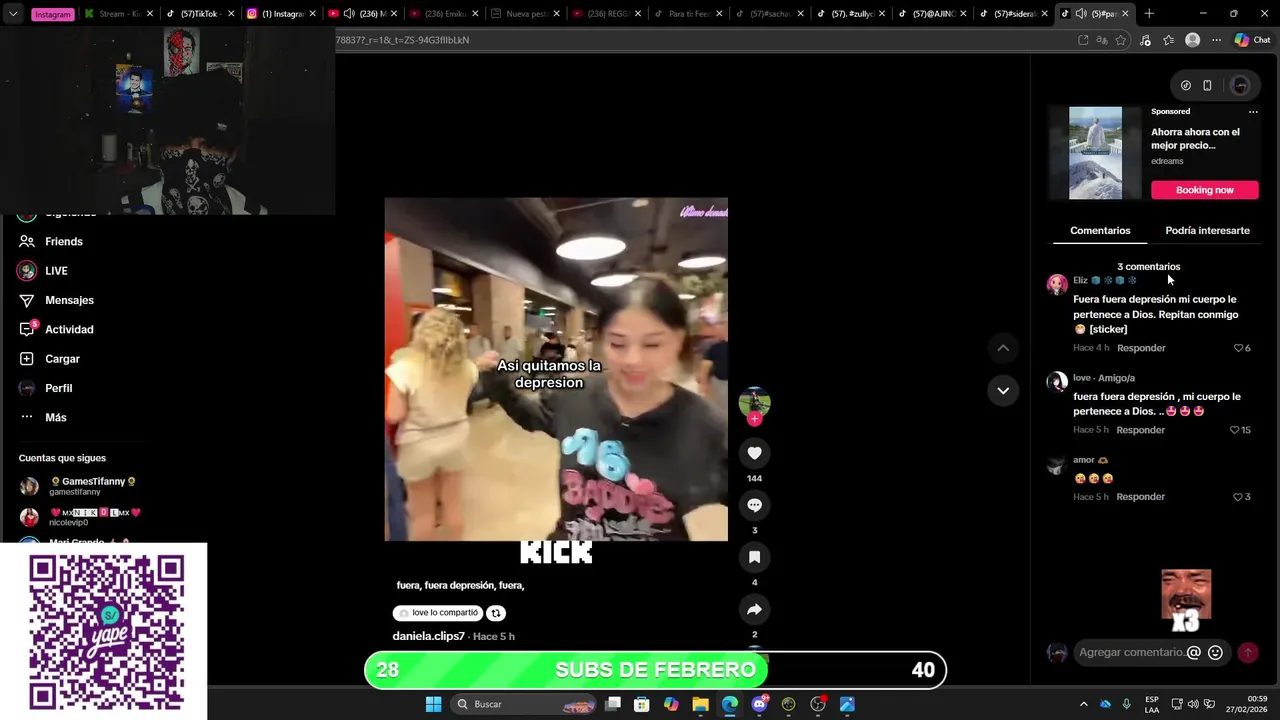
Task: Switch to the Podría interesarte tab
Action: pos(1207,231)
